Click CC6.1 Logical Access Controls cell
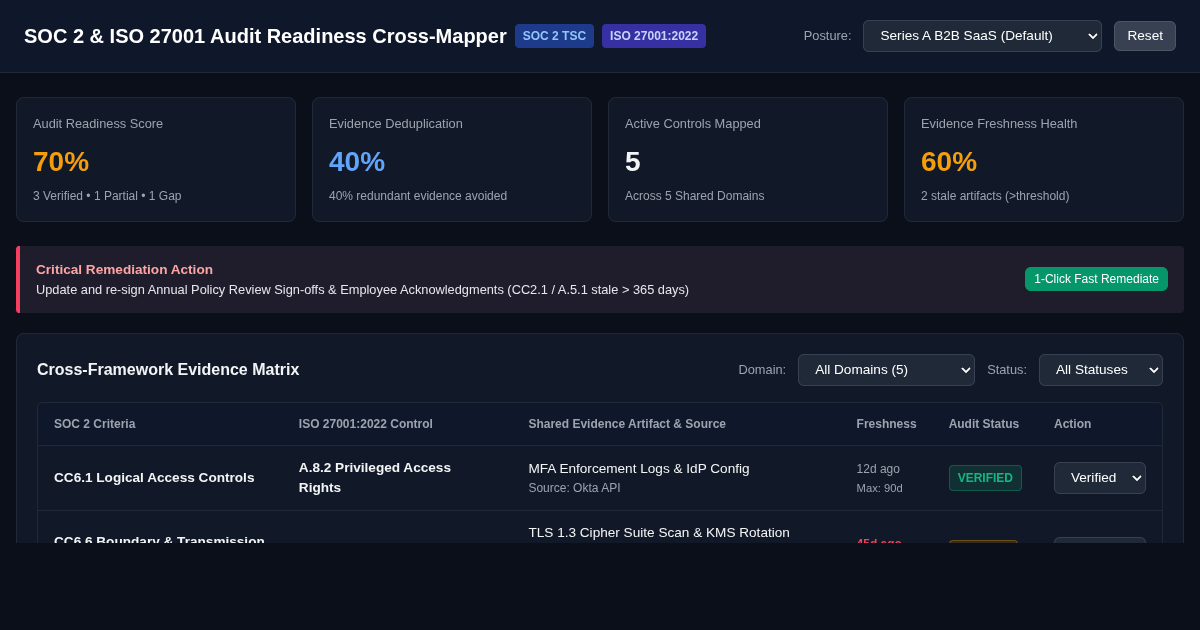 (154, 478)
